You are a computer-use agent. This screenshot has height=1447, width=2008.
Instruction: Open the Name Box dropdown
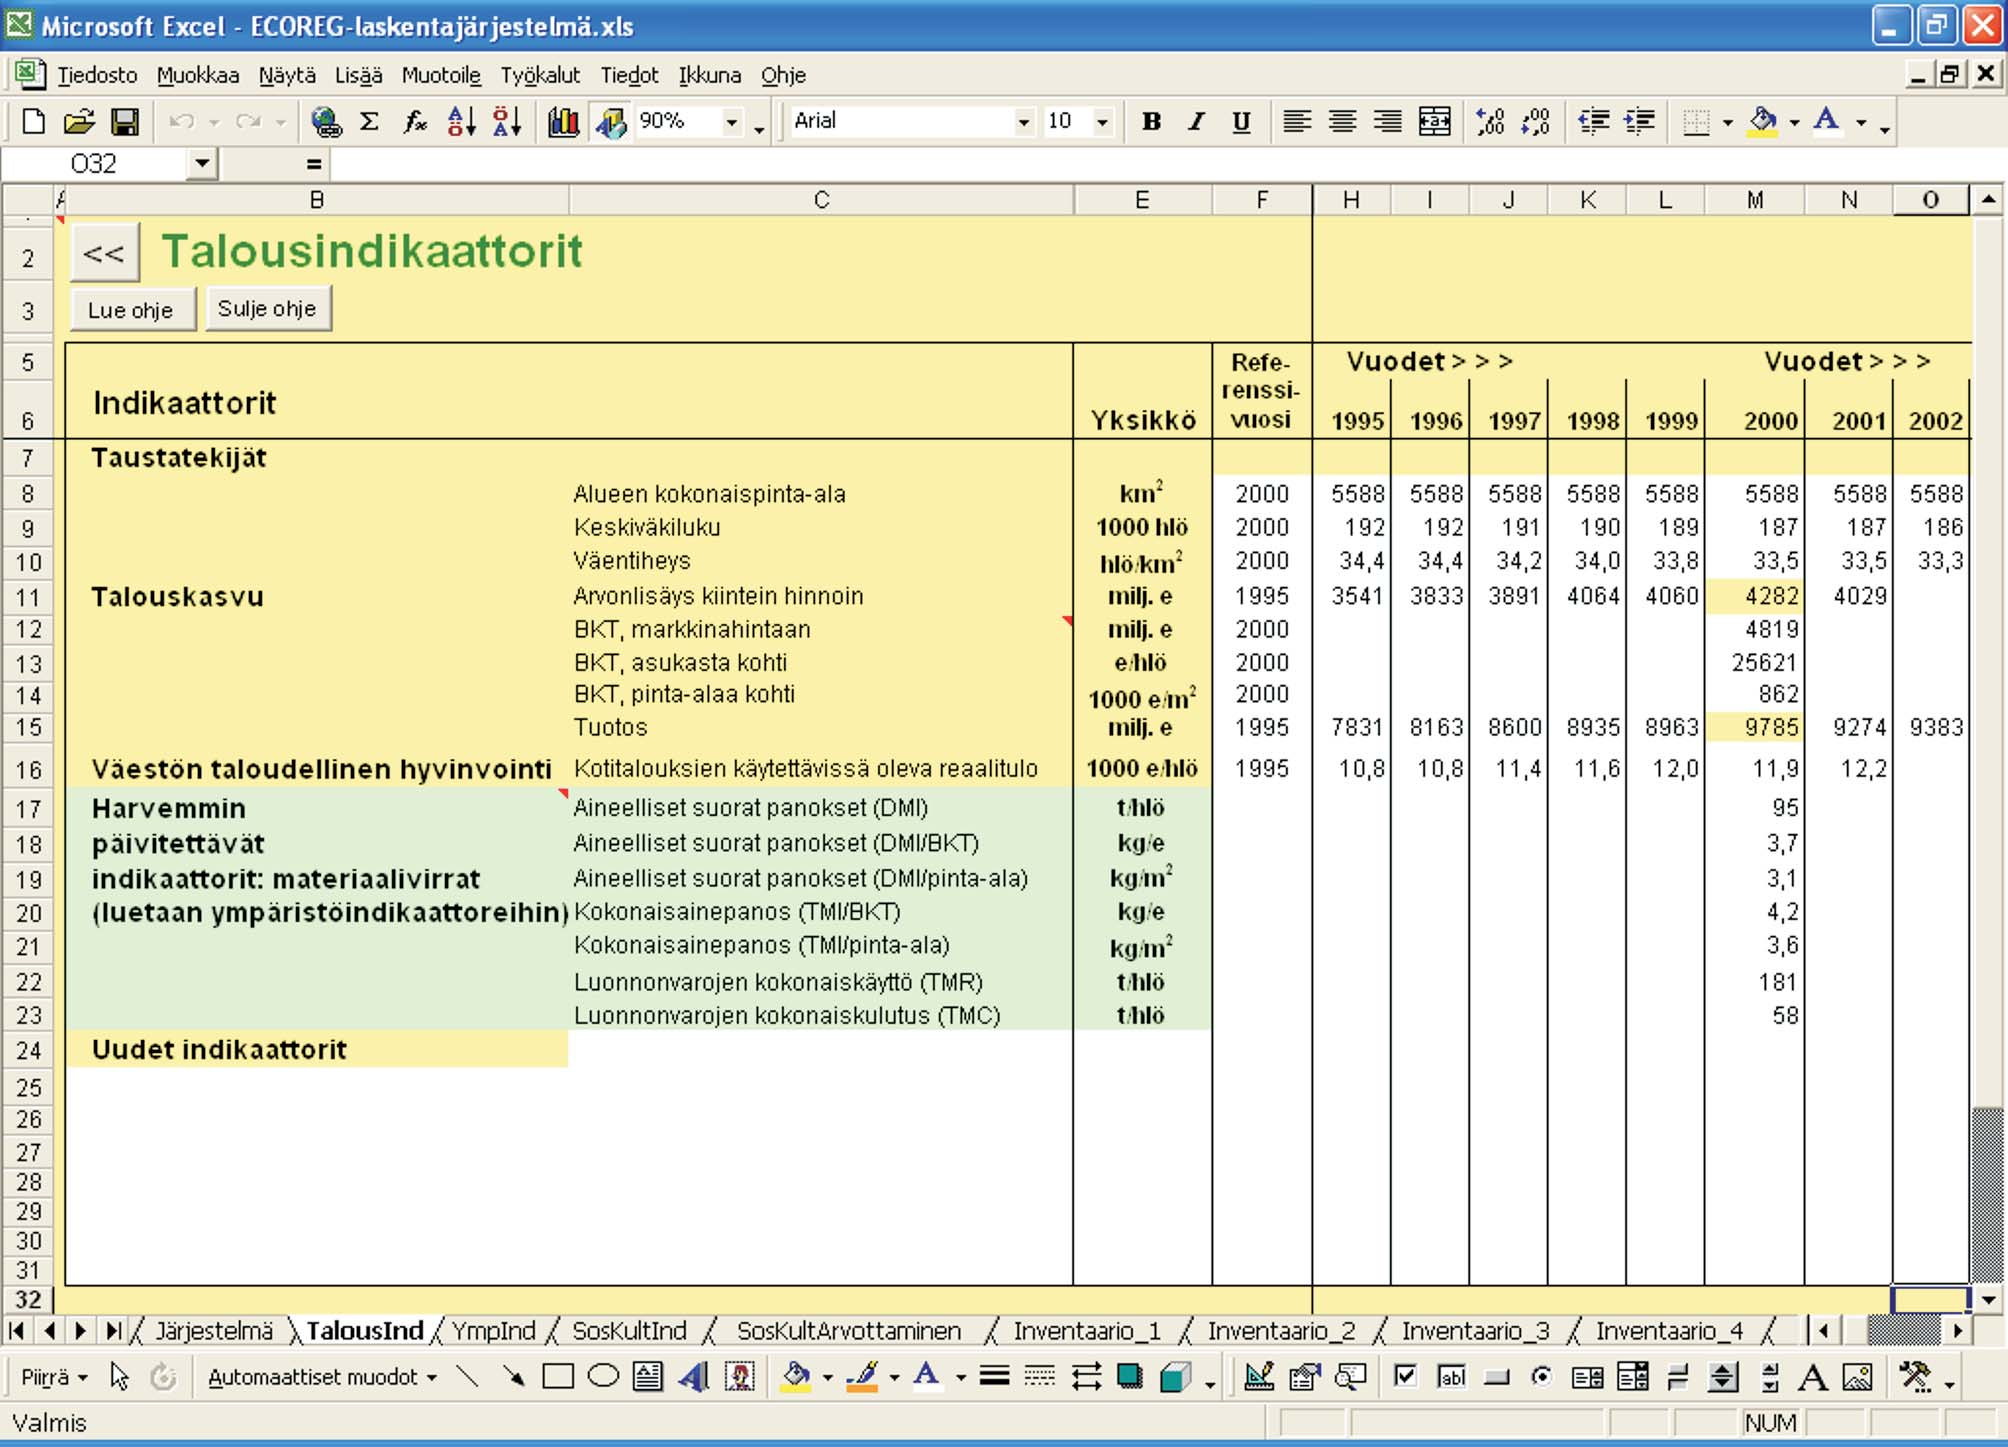(203, 163)
